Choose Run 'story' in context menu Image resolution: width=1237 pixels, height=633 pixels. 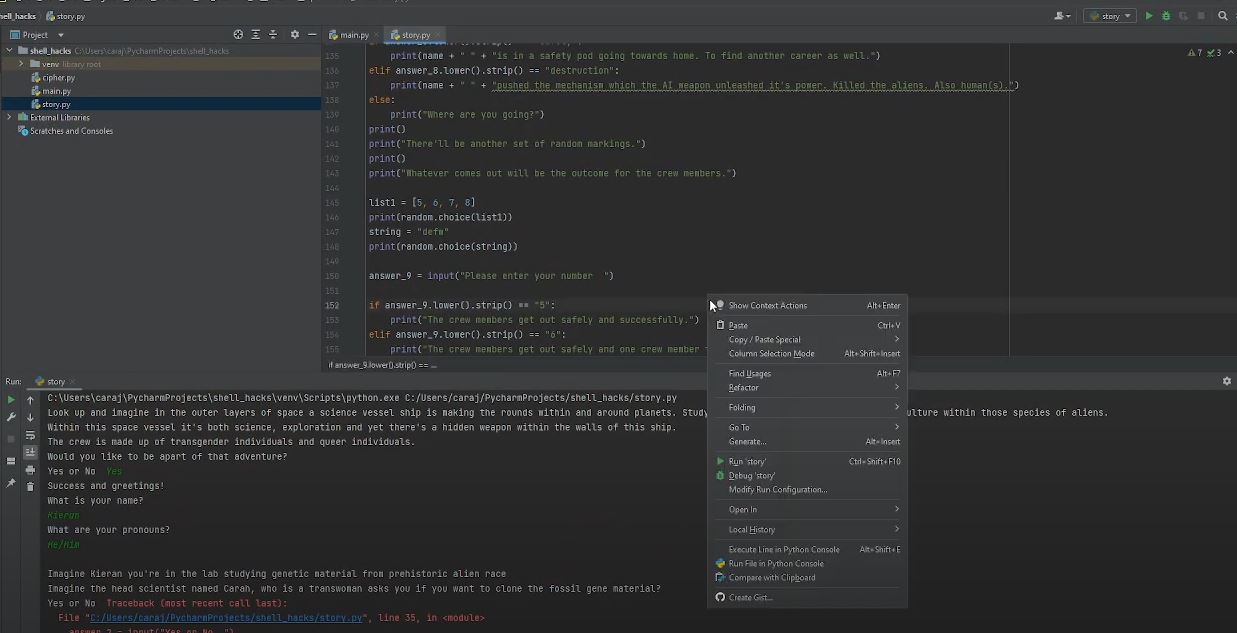(x=808, y=461)
